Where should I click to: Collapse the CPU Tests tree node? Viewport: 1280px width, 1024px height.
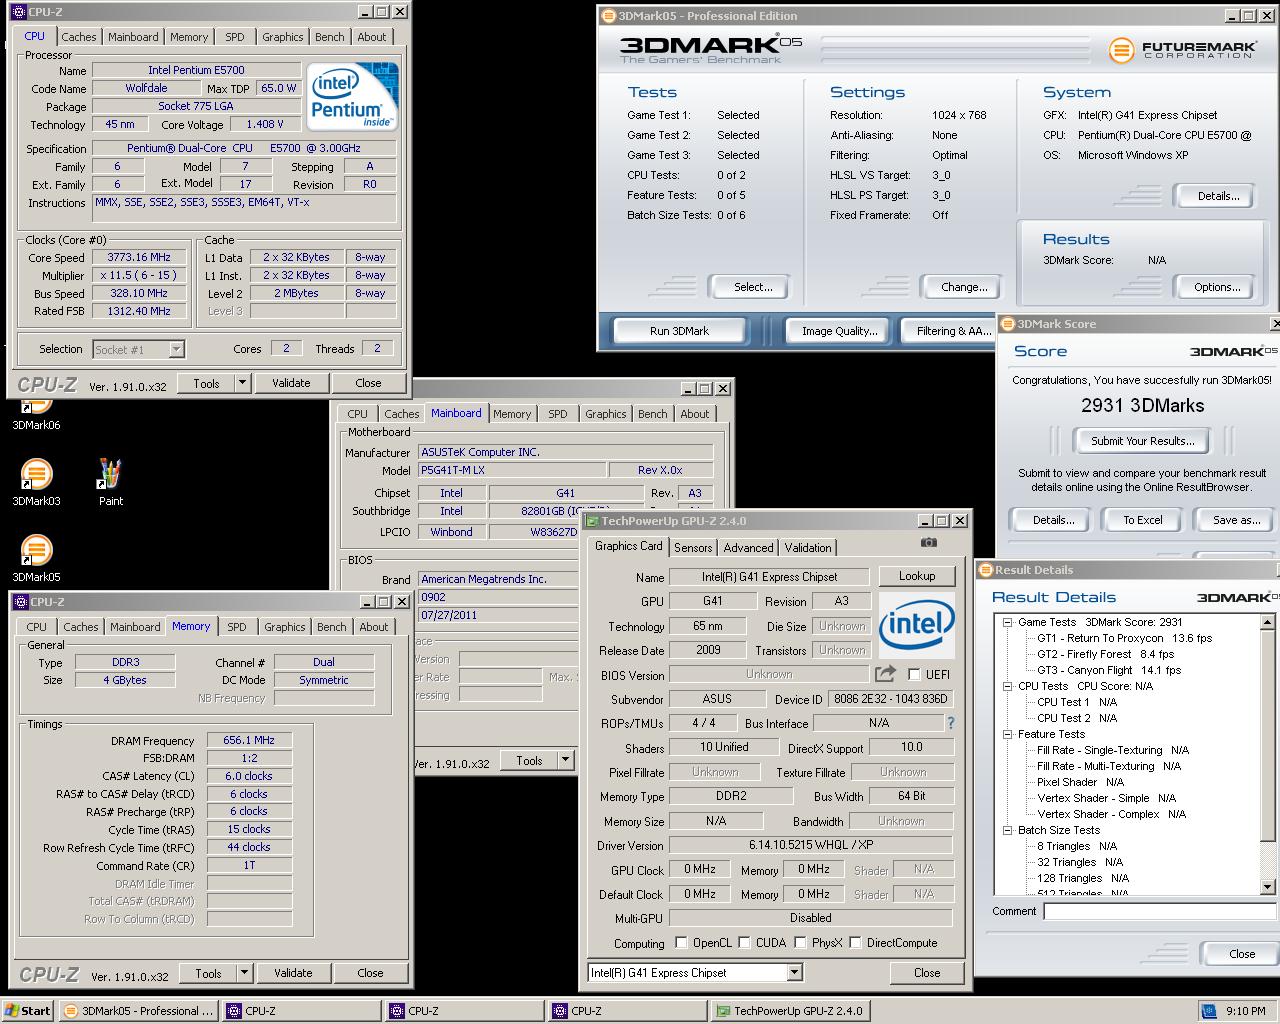(1008, 686)
